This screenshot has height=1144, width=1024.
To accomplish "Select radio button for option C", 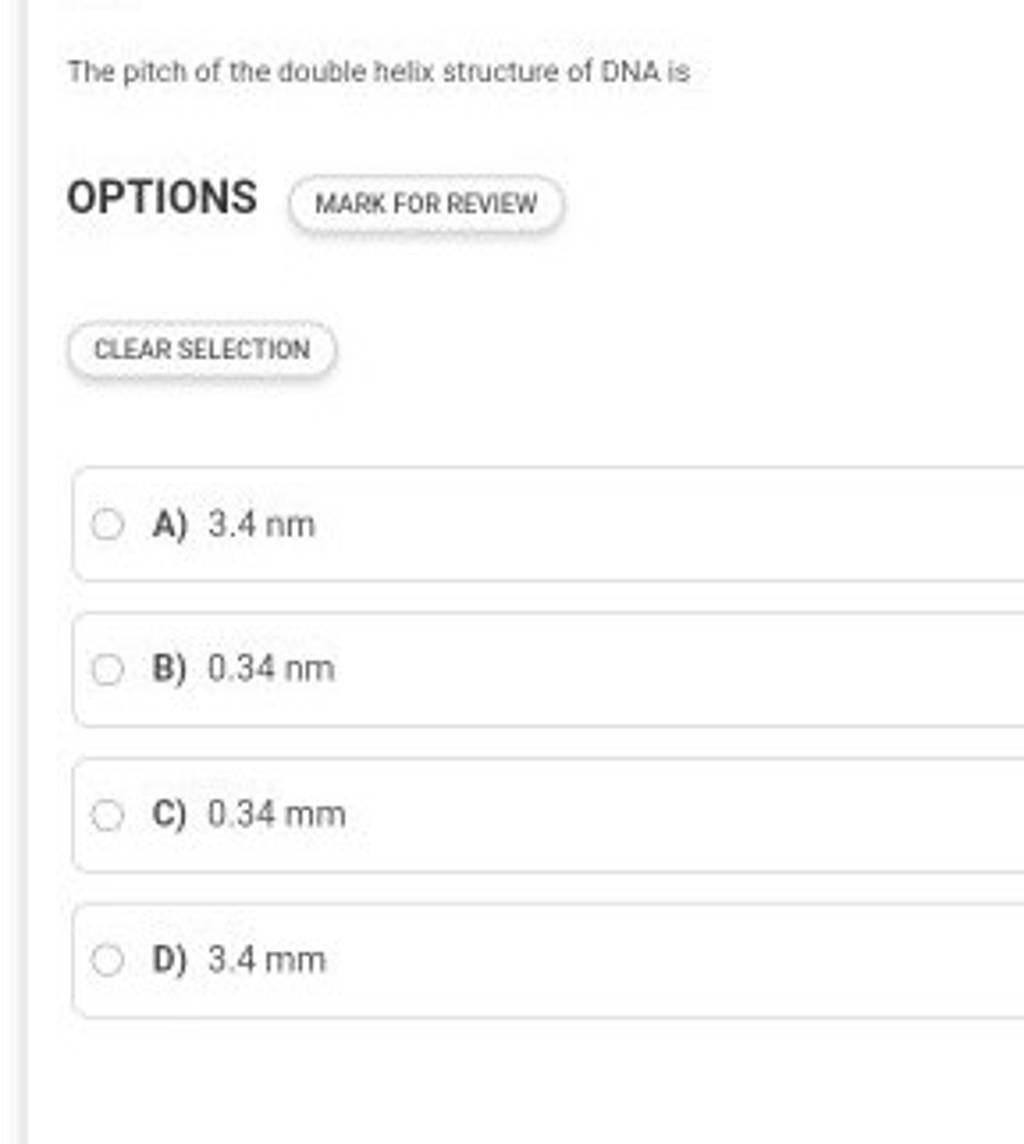I will 107,814.
